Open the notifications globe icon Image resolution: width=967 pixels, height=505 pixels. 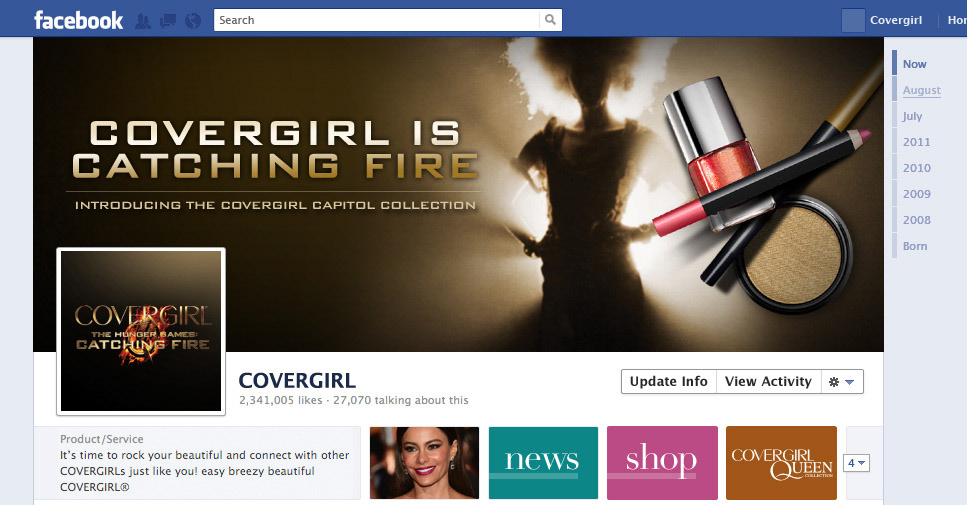pos(192,22)
